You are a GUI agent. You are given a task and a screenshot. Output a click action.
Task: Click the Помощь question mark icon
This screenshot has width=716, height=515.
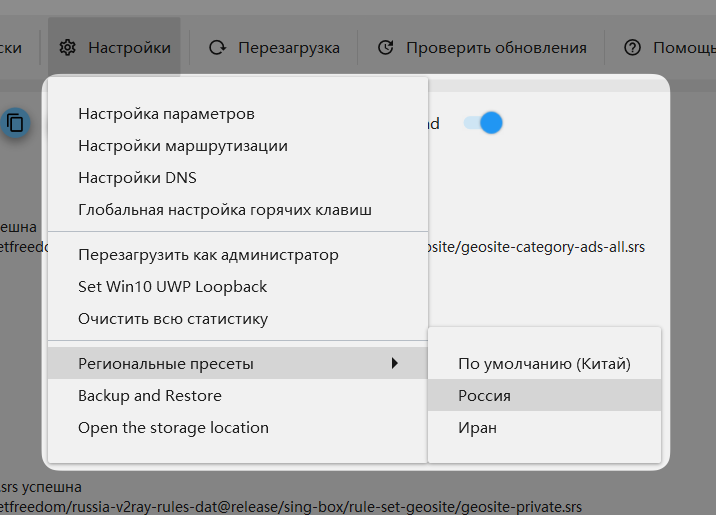pyautogui.click(x=632, y=47)
